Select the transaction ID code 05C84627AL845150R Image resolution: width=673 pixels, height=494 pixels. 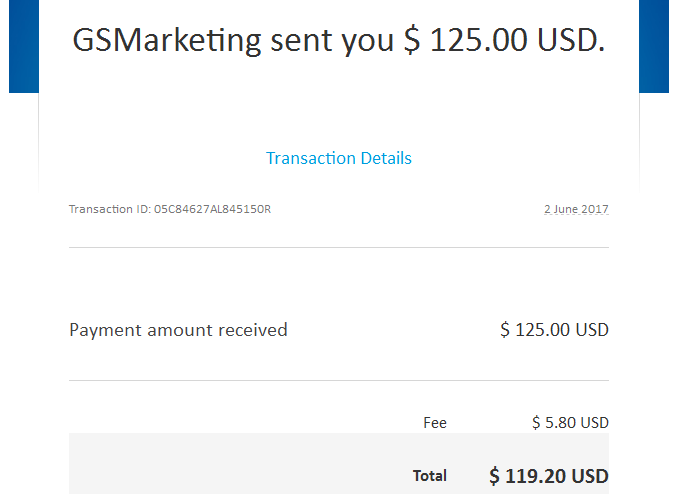(212, 209)
